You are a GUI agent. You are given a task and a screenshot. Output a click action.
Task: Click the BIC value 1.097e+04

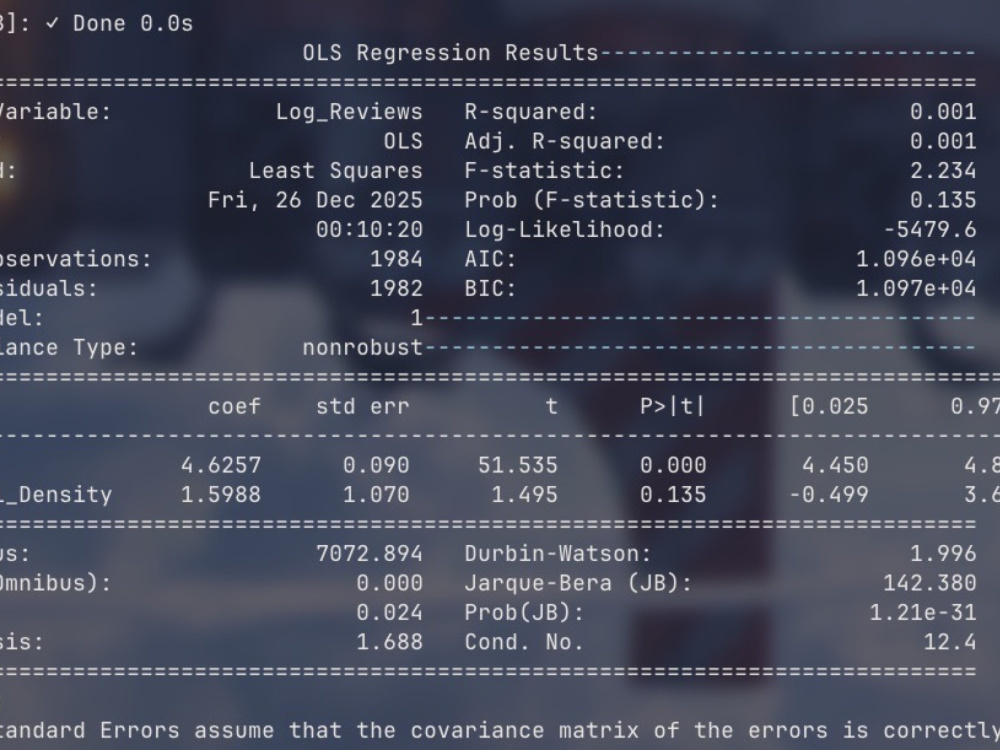916,288
